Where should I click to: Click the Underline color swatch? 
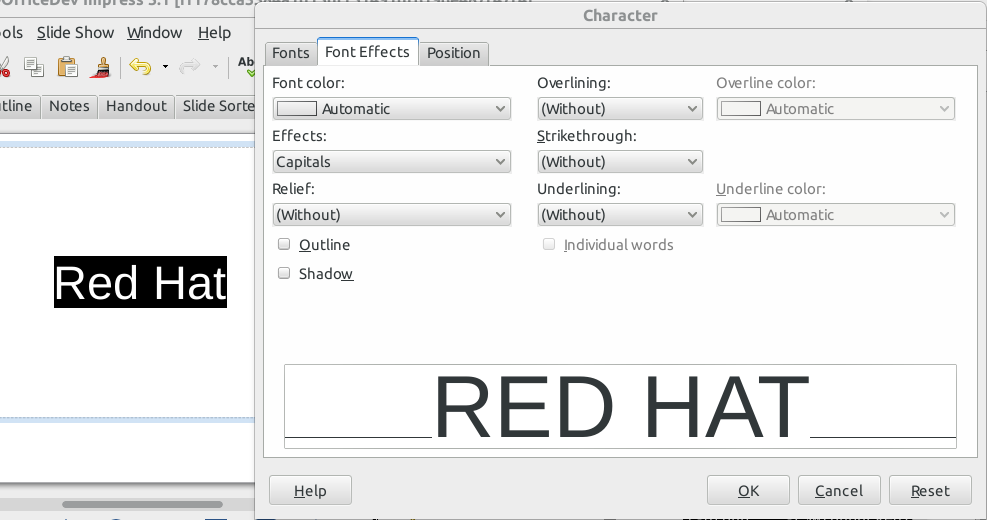coord(741,215)
